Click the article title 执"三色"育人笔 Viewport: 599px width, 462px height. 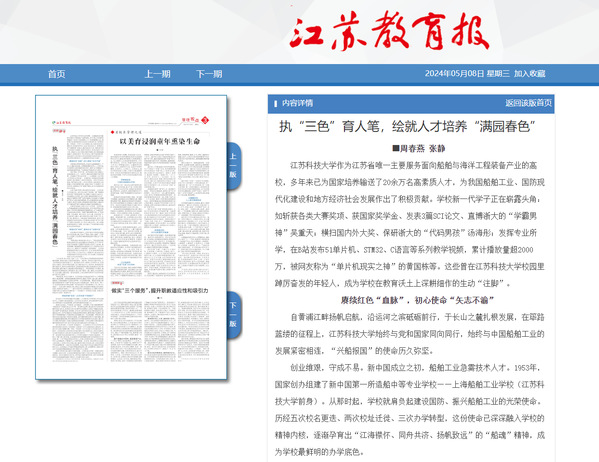pos(407,126)
